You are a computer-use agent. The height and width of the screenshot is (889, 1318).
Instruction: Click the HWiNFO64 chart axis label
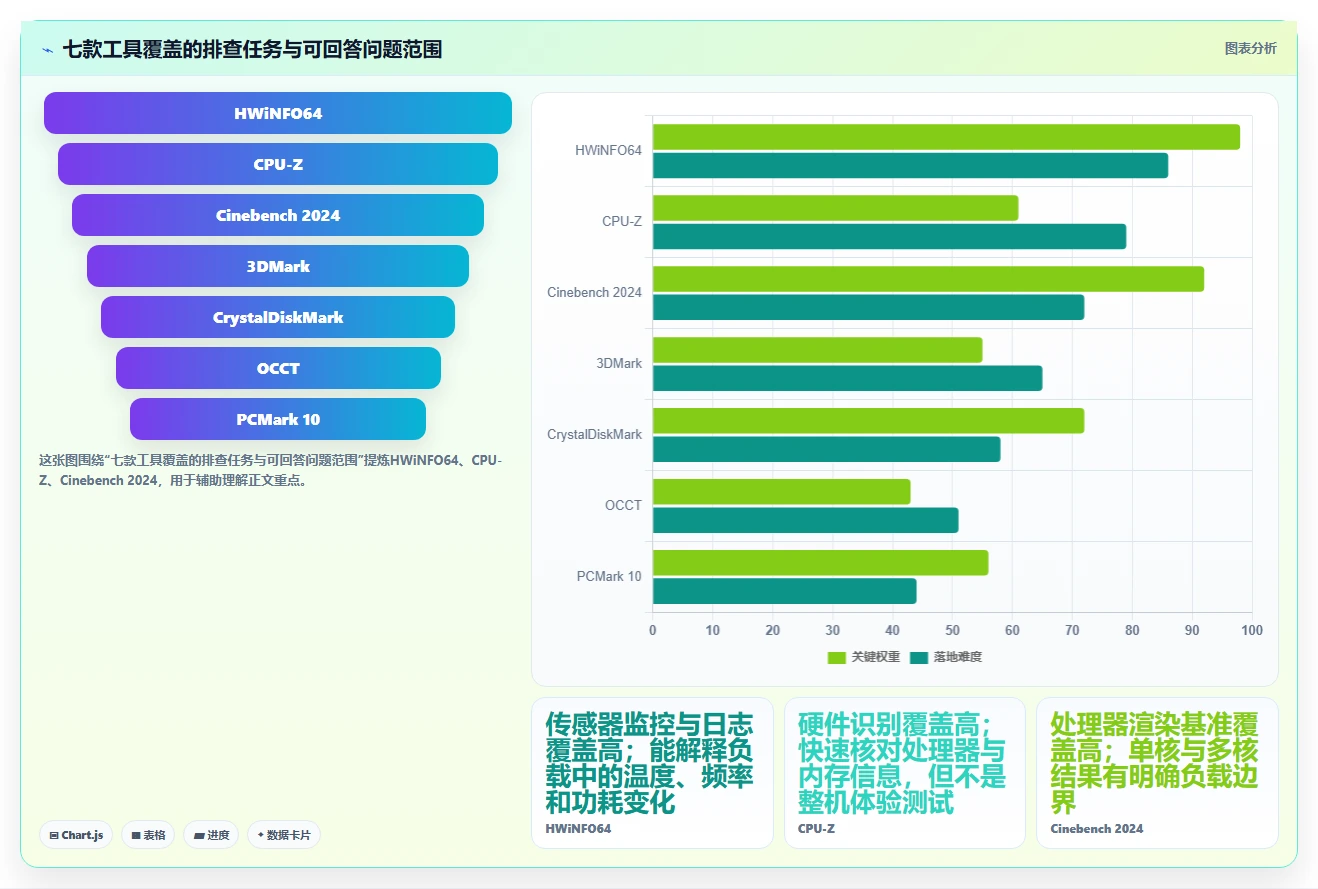(608, 151)
